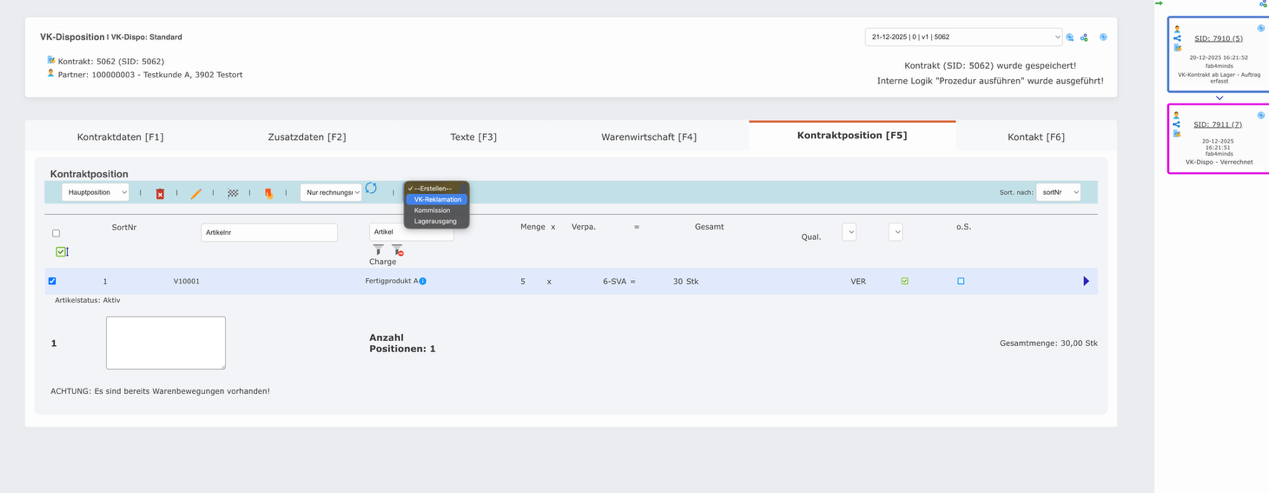Click the empty text area below the table
The height and width of the screenshot is (493, 1269).
166,343
